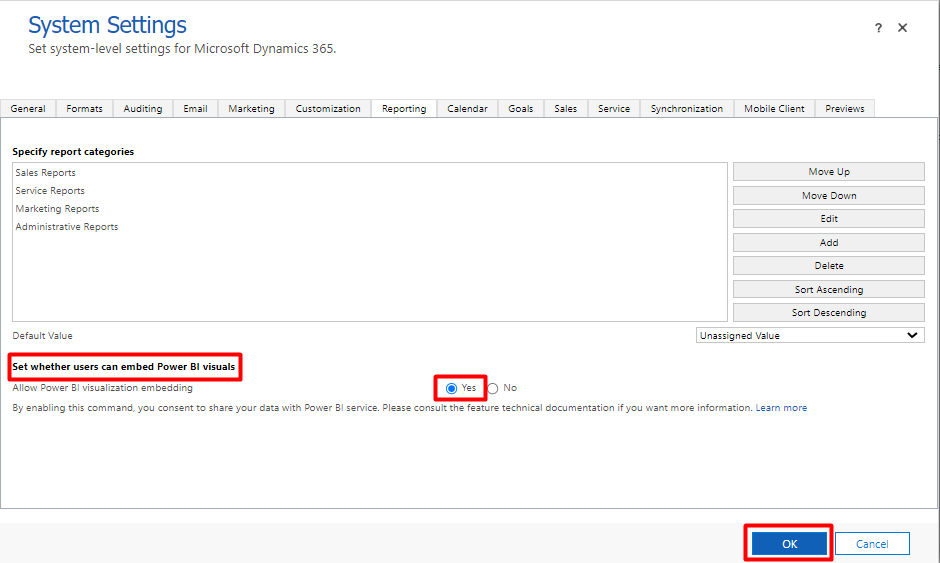Open the Mobile Client tab
940x563 pixels.
[x=775, y=109]
